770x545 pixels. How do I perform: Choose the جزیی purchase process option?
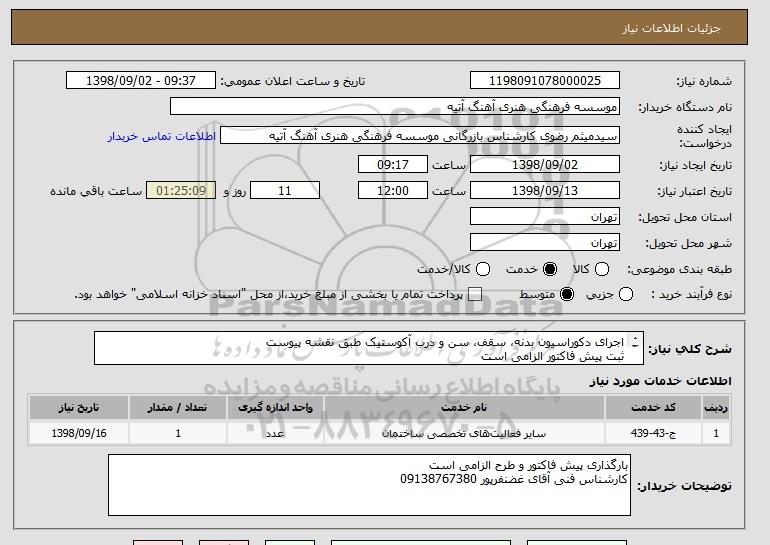point(626,294)
